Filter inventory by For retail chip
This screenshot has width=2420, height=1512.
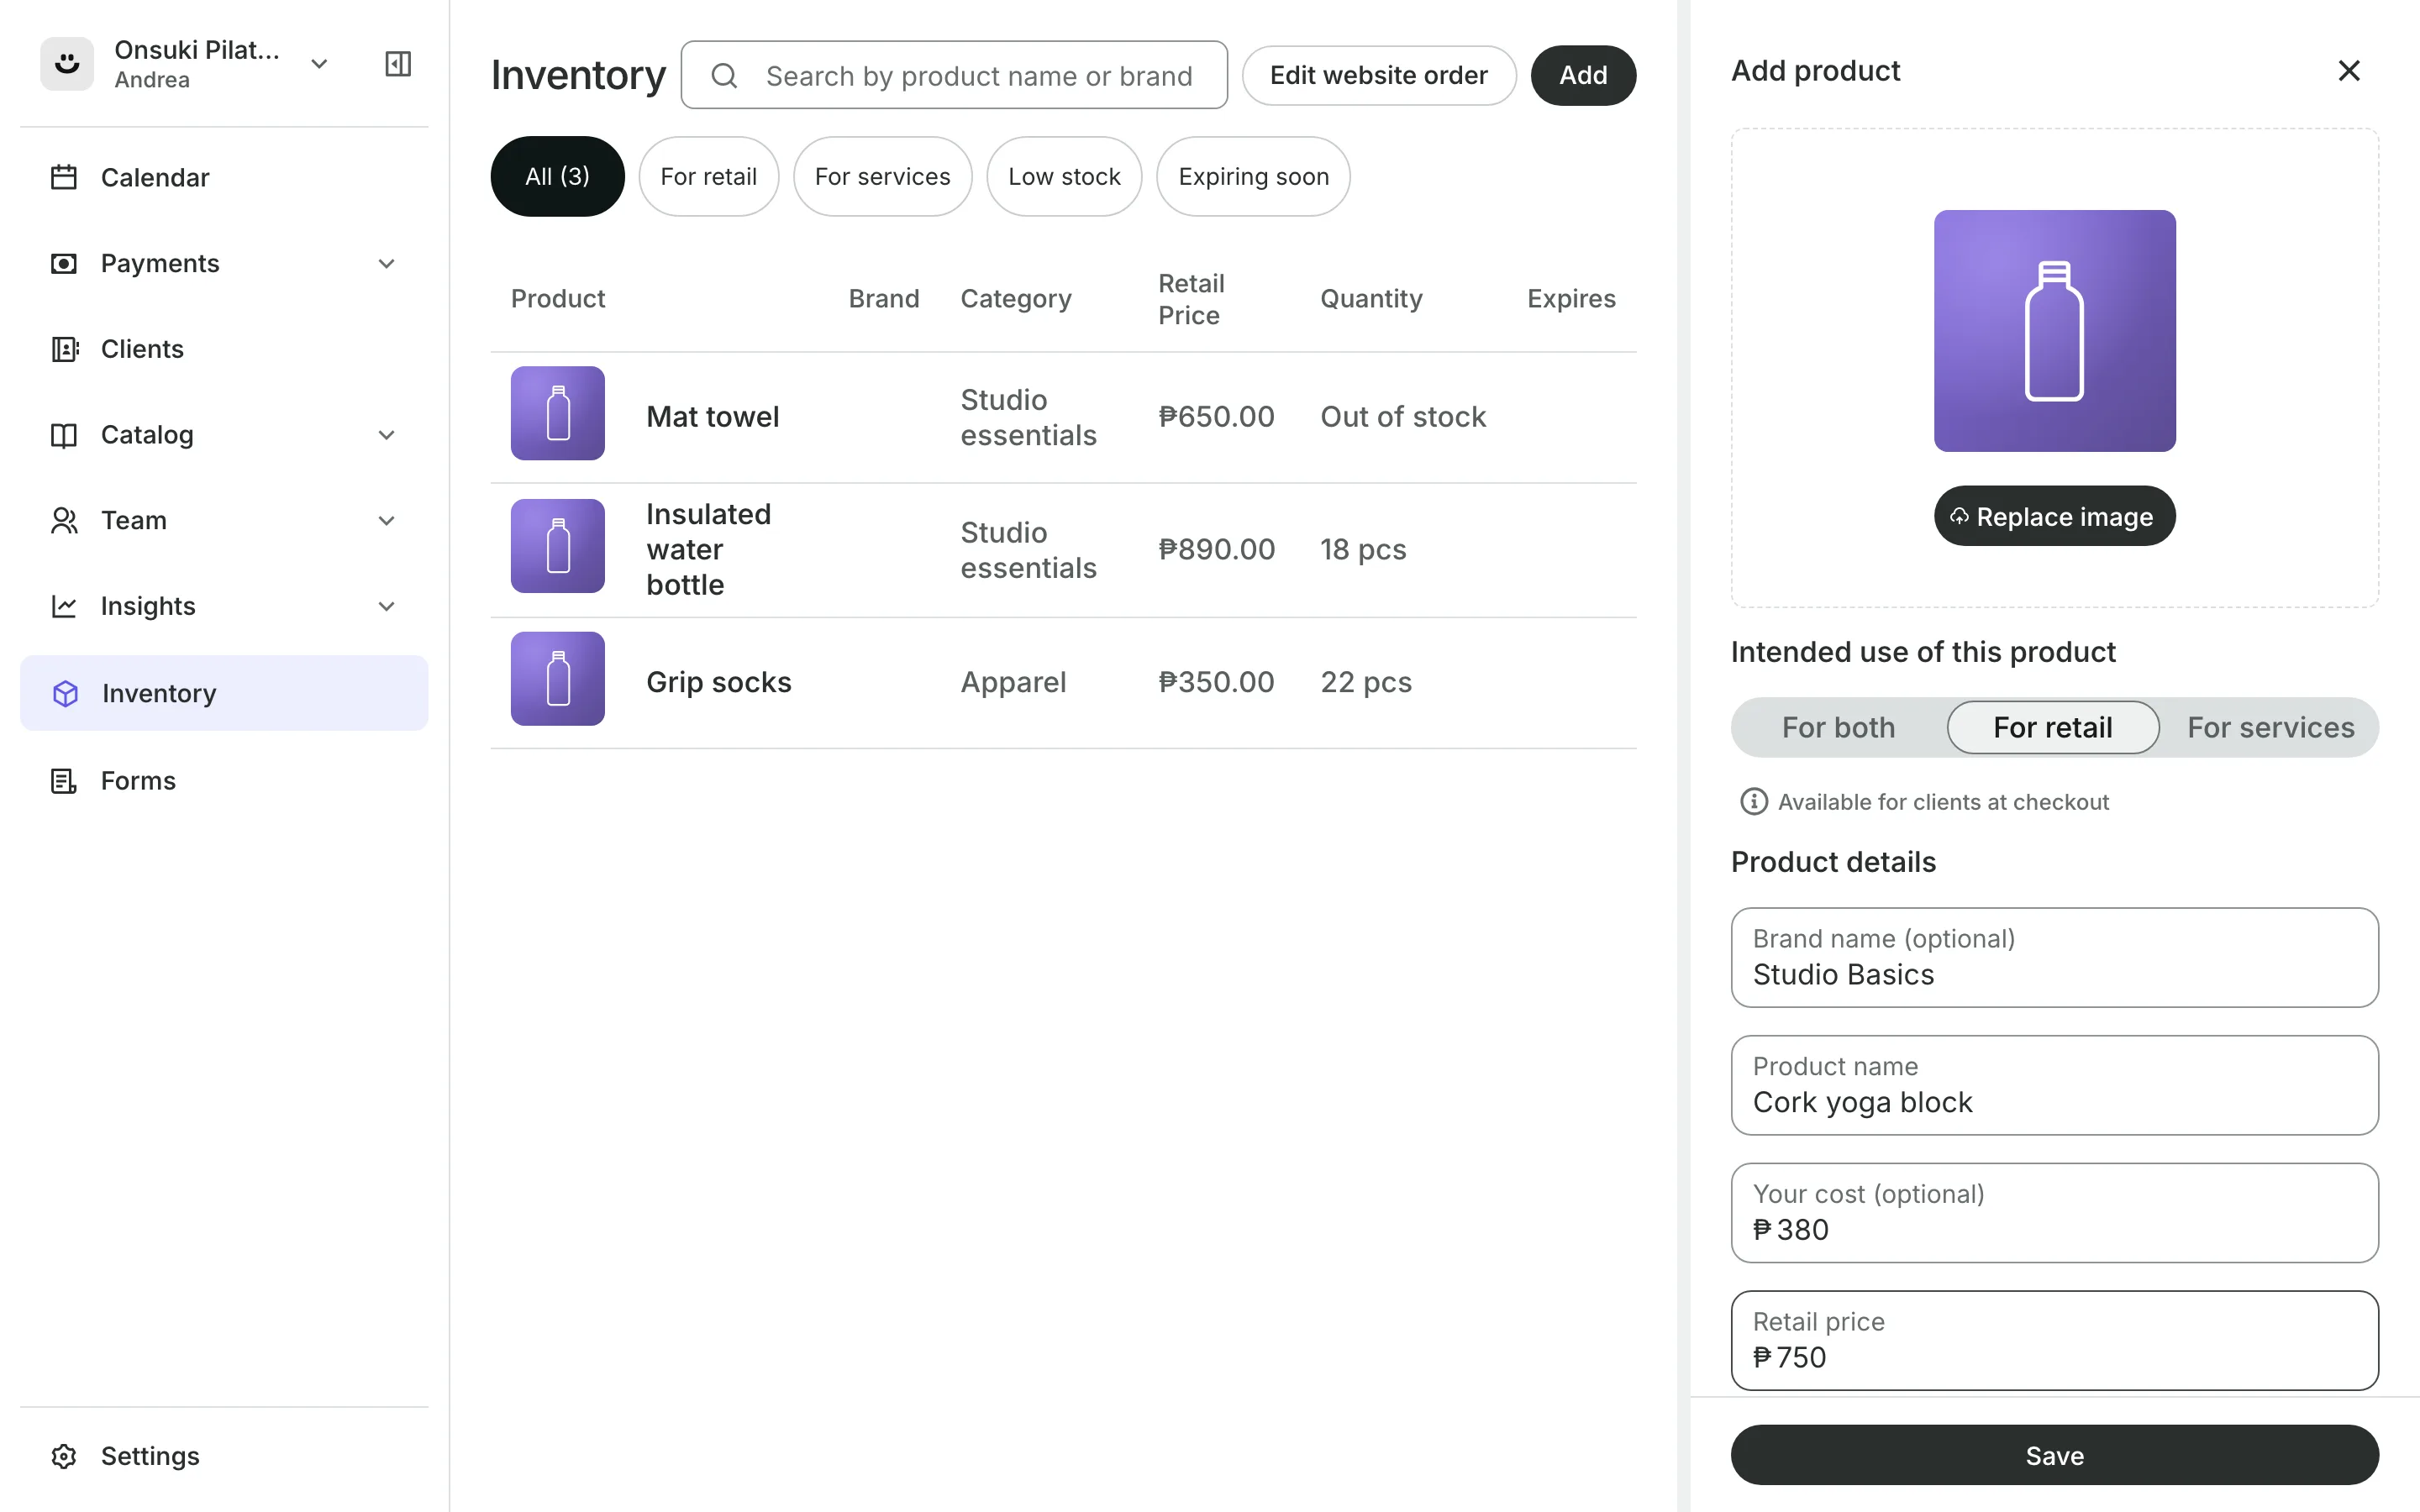[708, 176]
